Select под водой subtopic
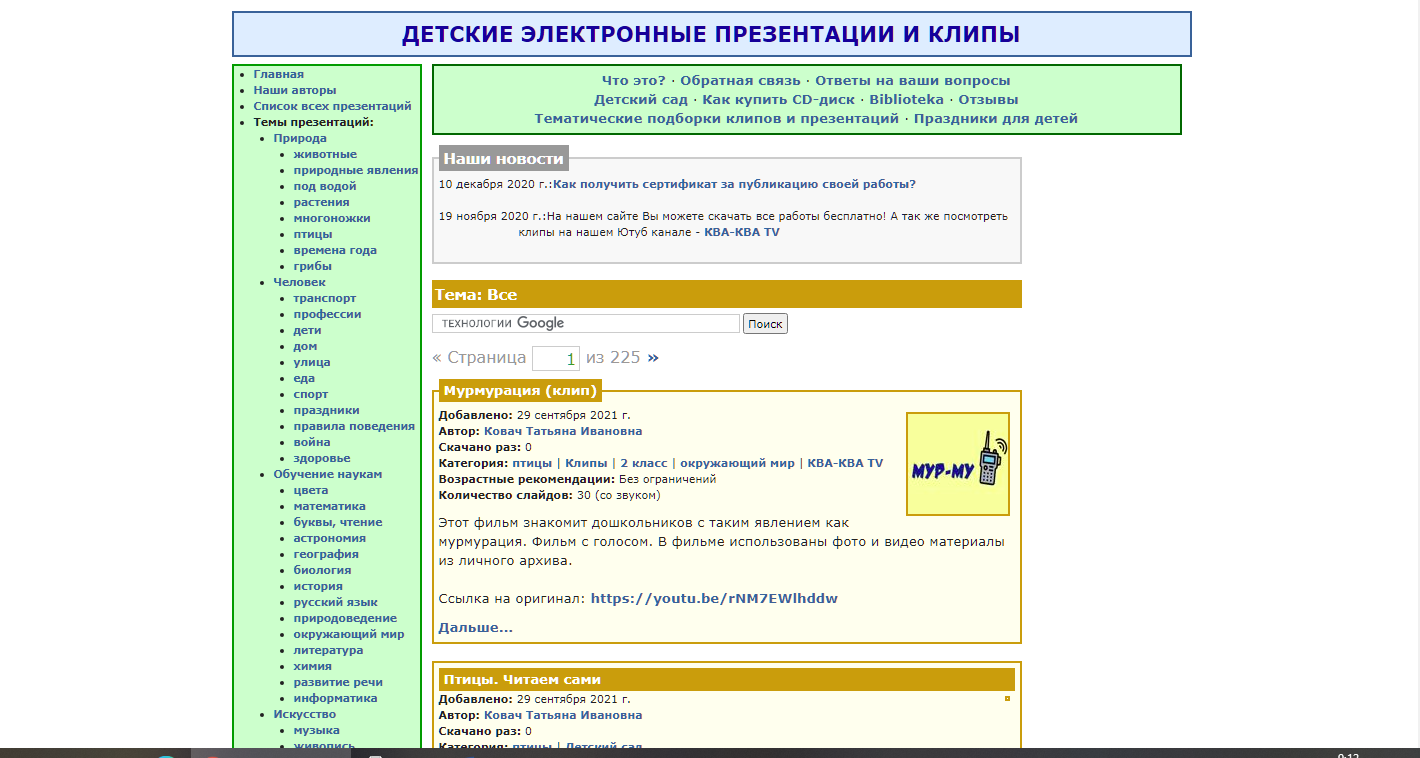Screen dimensions: 1420x758 coord(325,186)
